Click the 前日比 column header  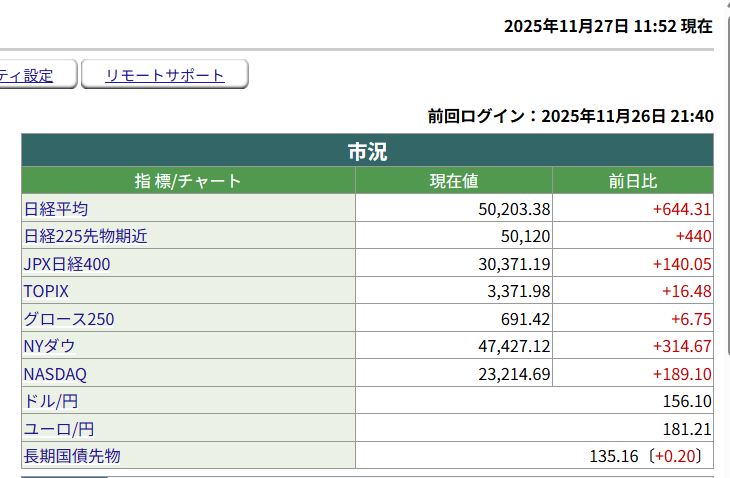(633, 181)
